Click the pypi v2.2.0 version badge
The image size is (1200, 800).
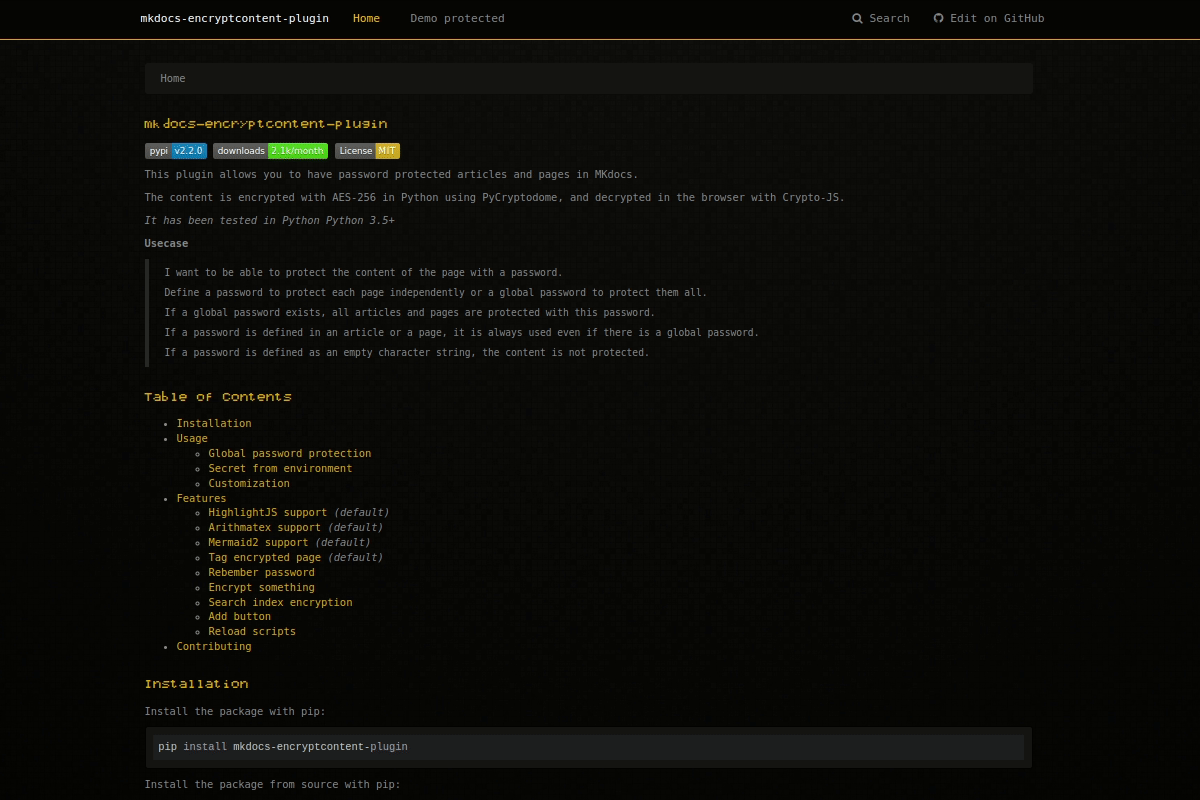176,151
